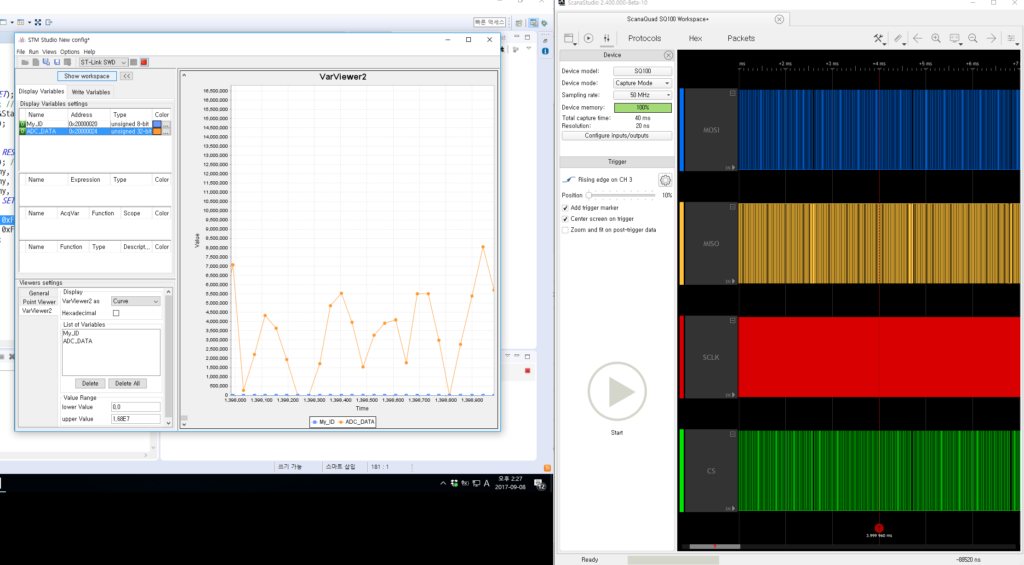This screenshot has width=1024, height=565.
Task: Expand the VarViewer2 as Curve dropdown
Action: click(135, 301)
